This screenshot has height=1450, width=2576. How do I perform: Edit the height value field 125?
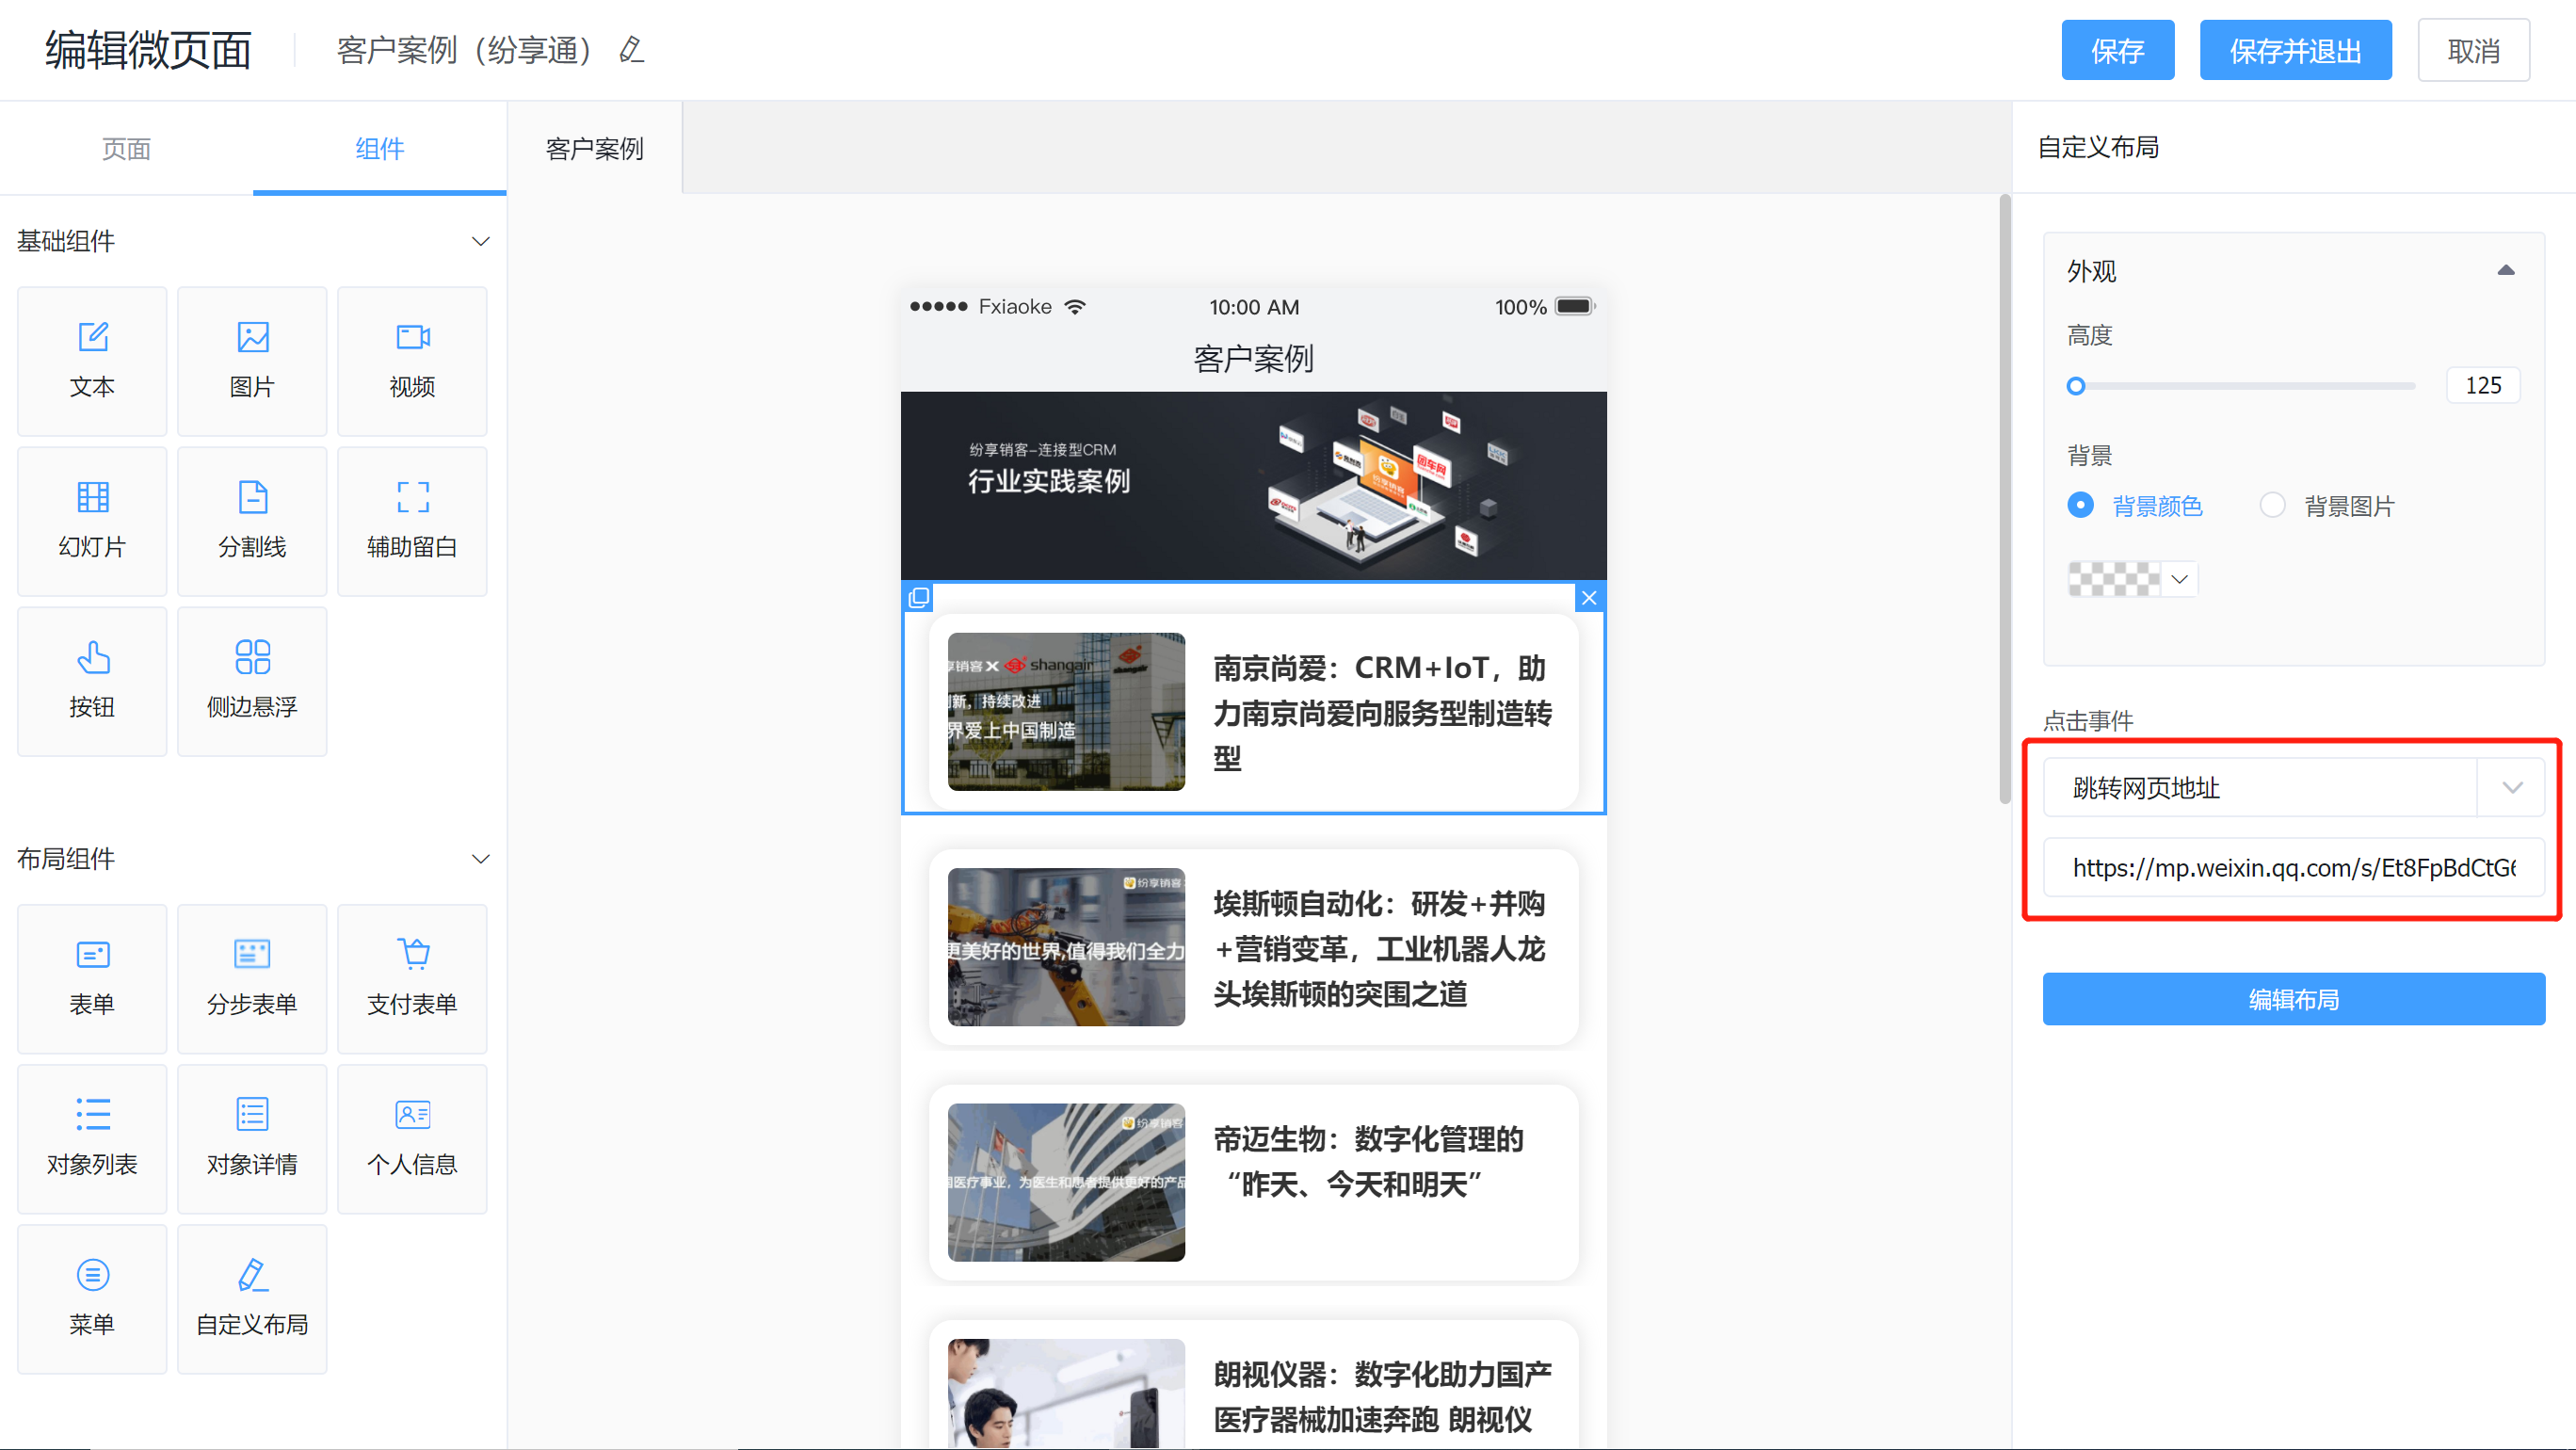[2483, 385]
